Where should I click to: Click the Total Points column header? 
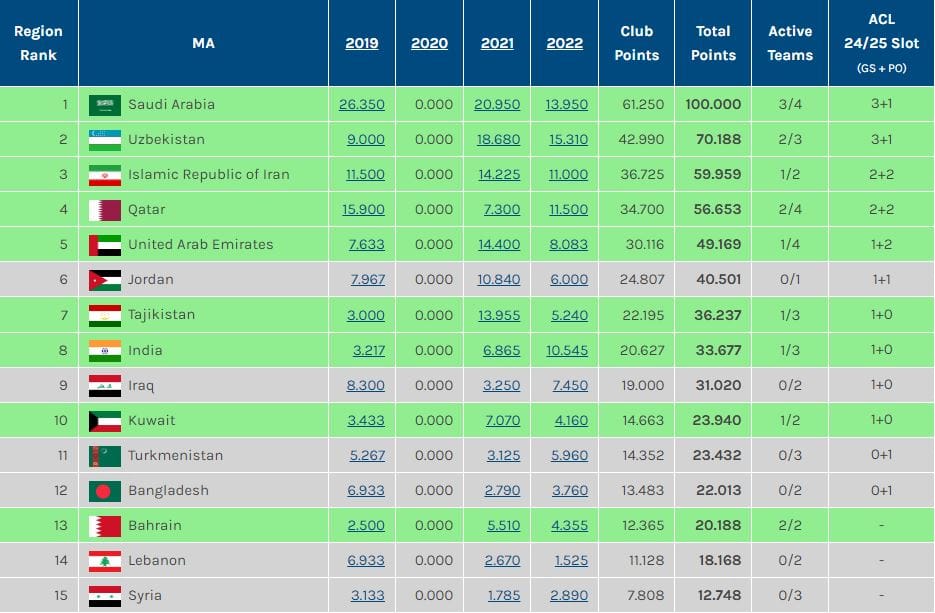713,43
